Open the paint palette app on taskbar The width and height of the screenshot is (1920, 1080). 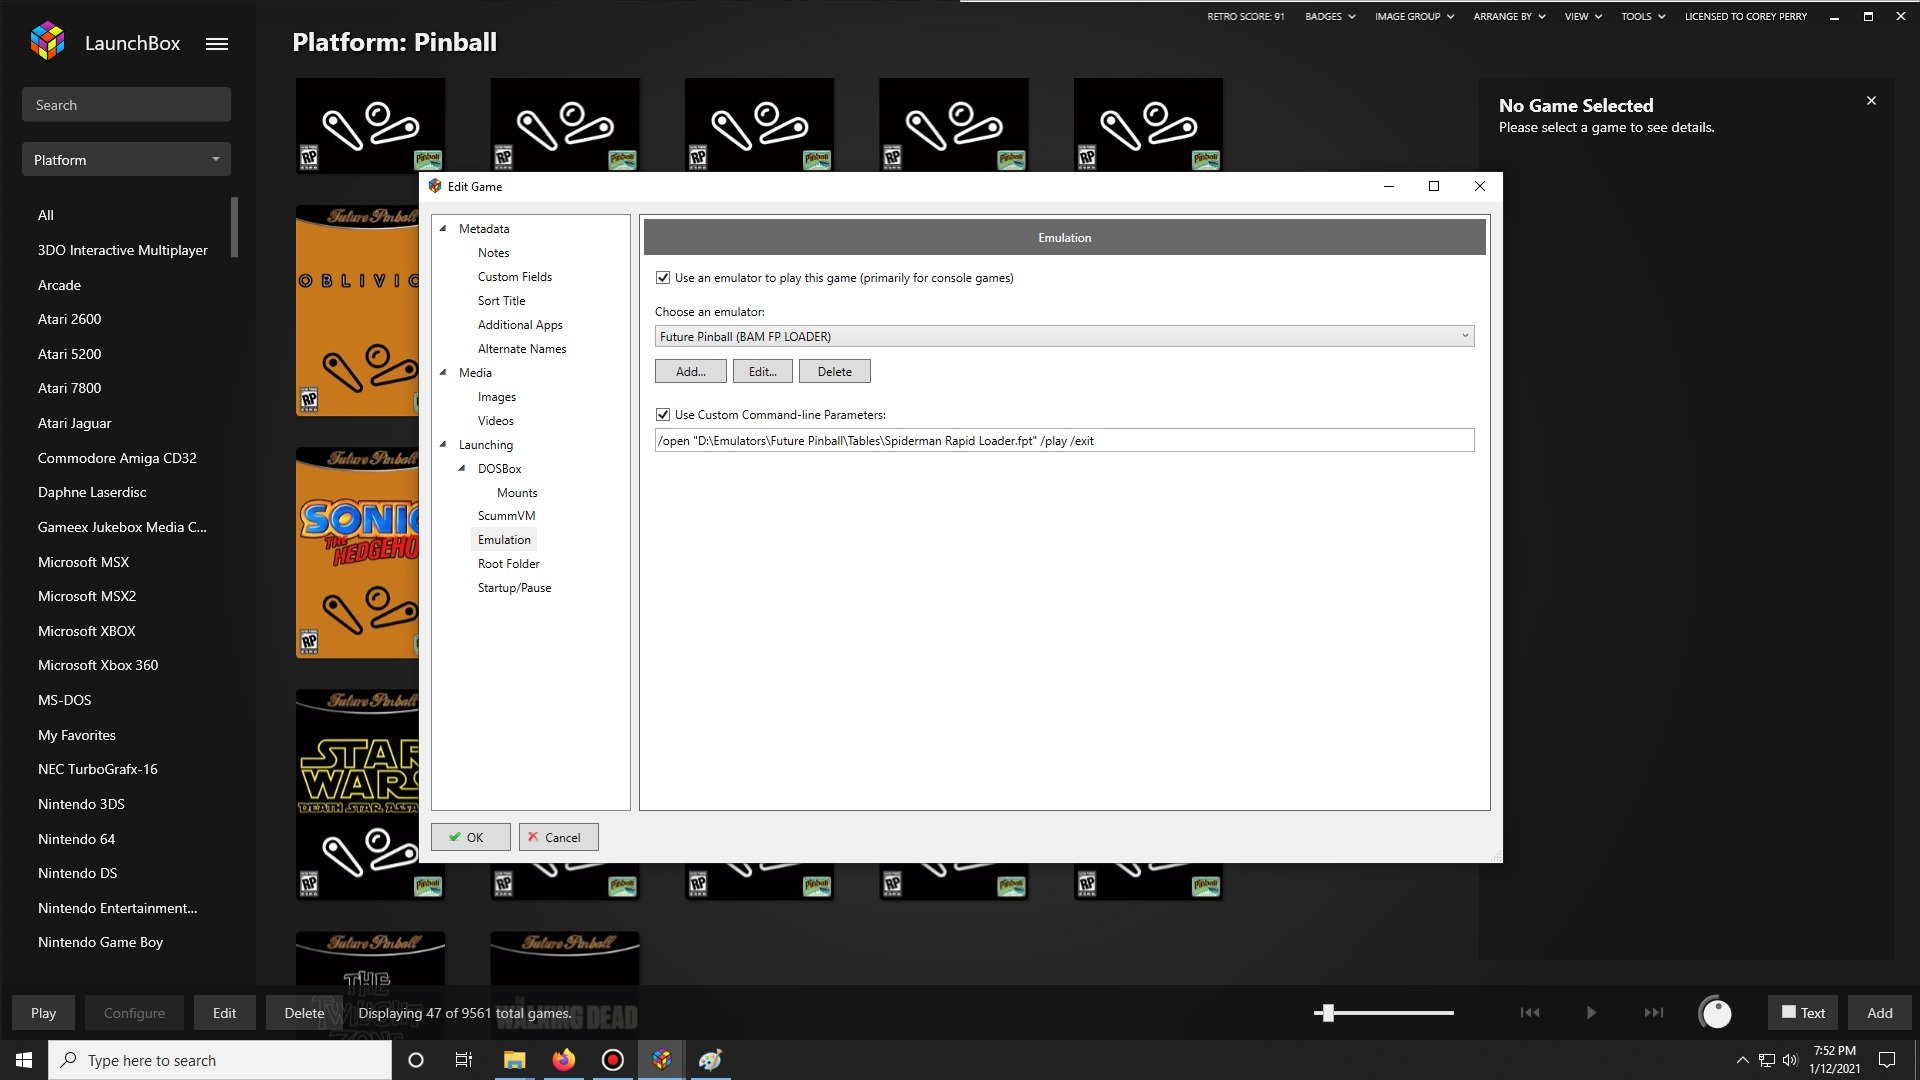711,1060
